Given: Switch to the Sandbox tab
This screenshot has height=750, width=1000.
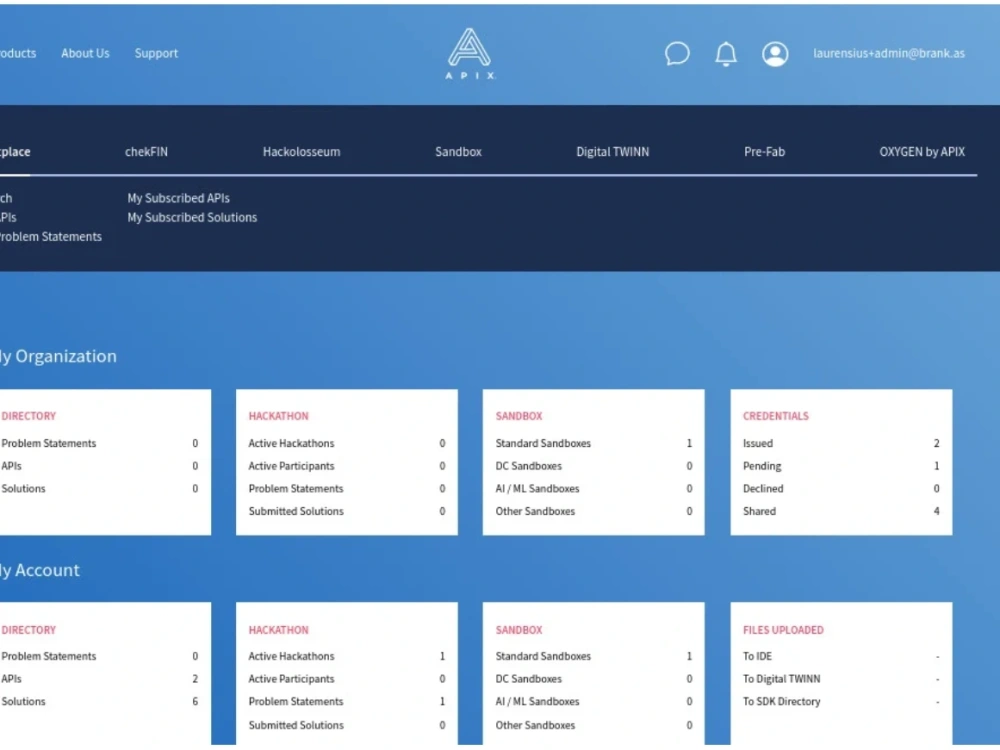Looking at the screenshot, I should tap(458, 152).
